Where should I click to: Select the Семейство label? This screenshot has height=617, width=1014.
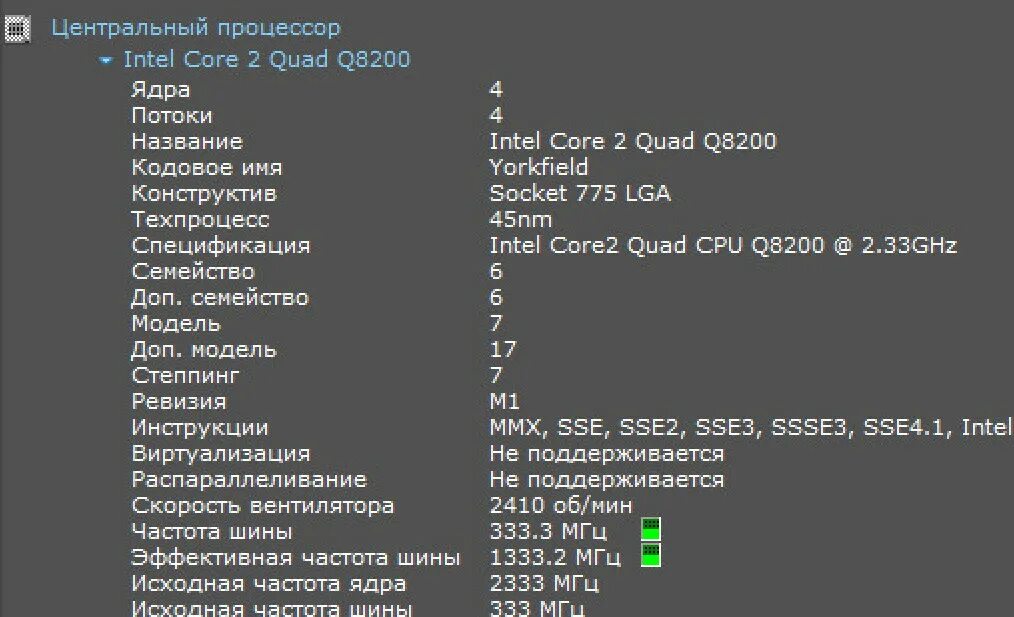(193, 272)
